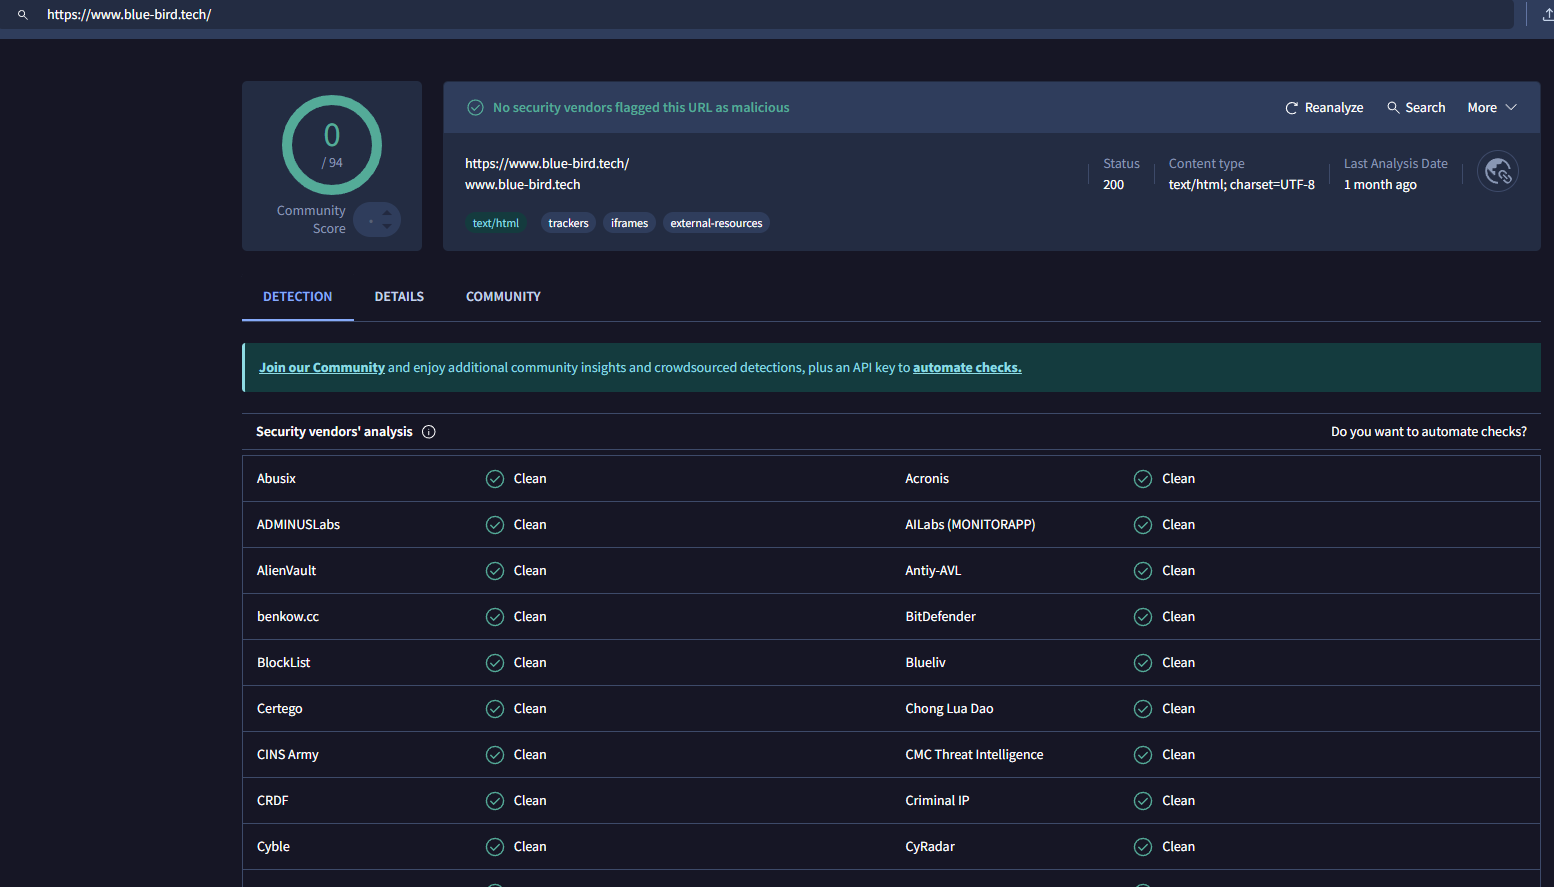
Task: Switch to the DETAILS tab
Action: 399,297
